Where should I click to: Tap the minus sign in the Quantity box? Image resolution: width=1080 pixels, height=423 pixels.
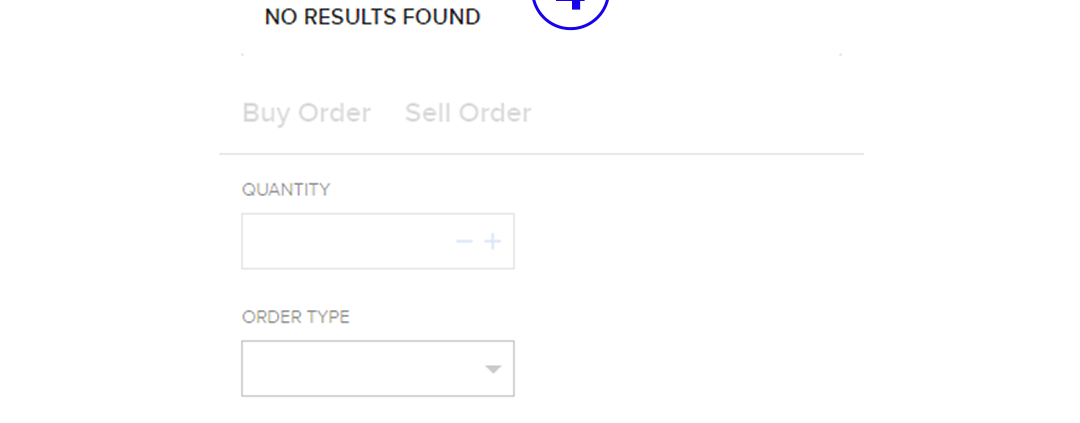pos(464,241)
